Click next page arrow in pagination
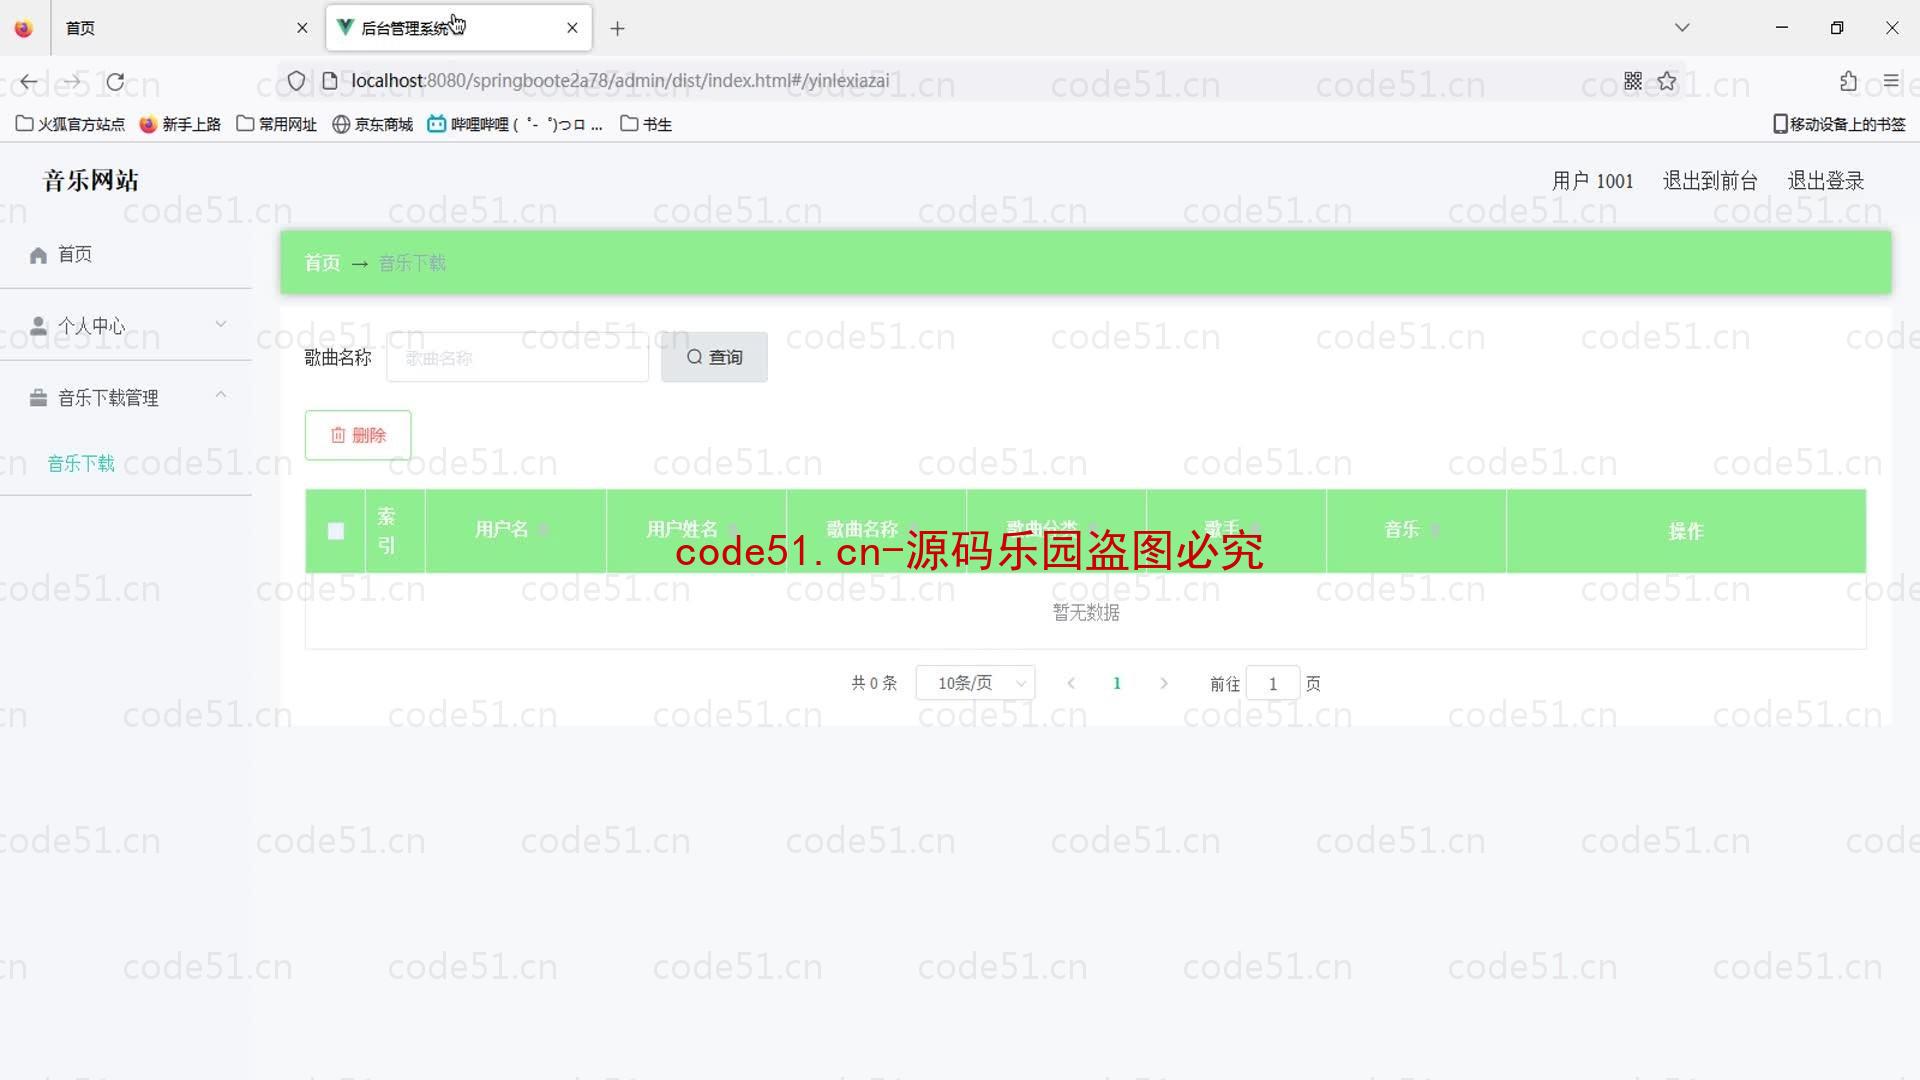This screenshot has width=1920, height=1080. 1162,683
